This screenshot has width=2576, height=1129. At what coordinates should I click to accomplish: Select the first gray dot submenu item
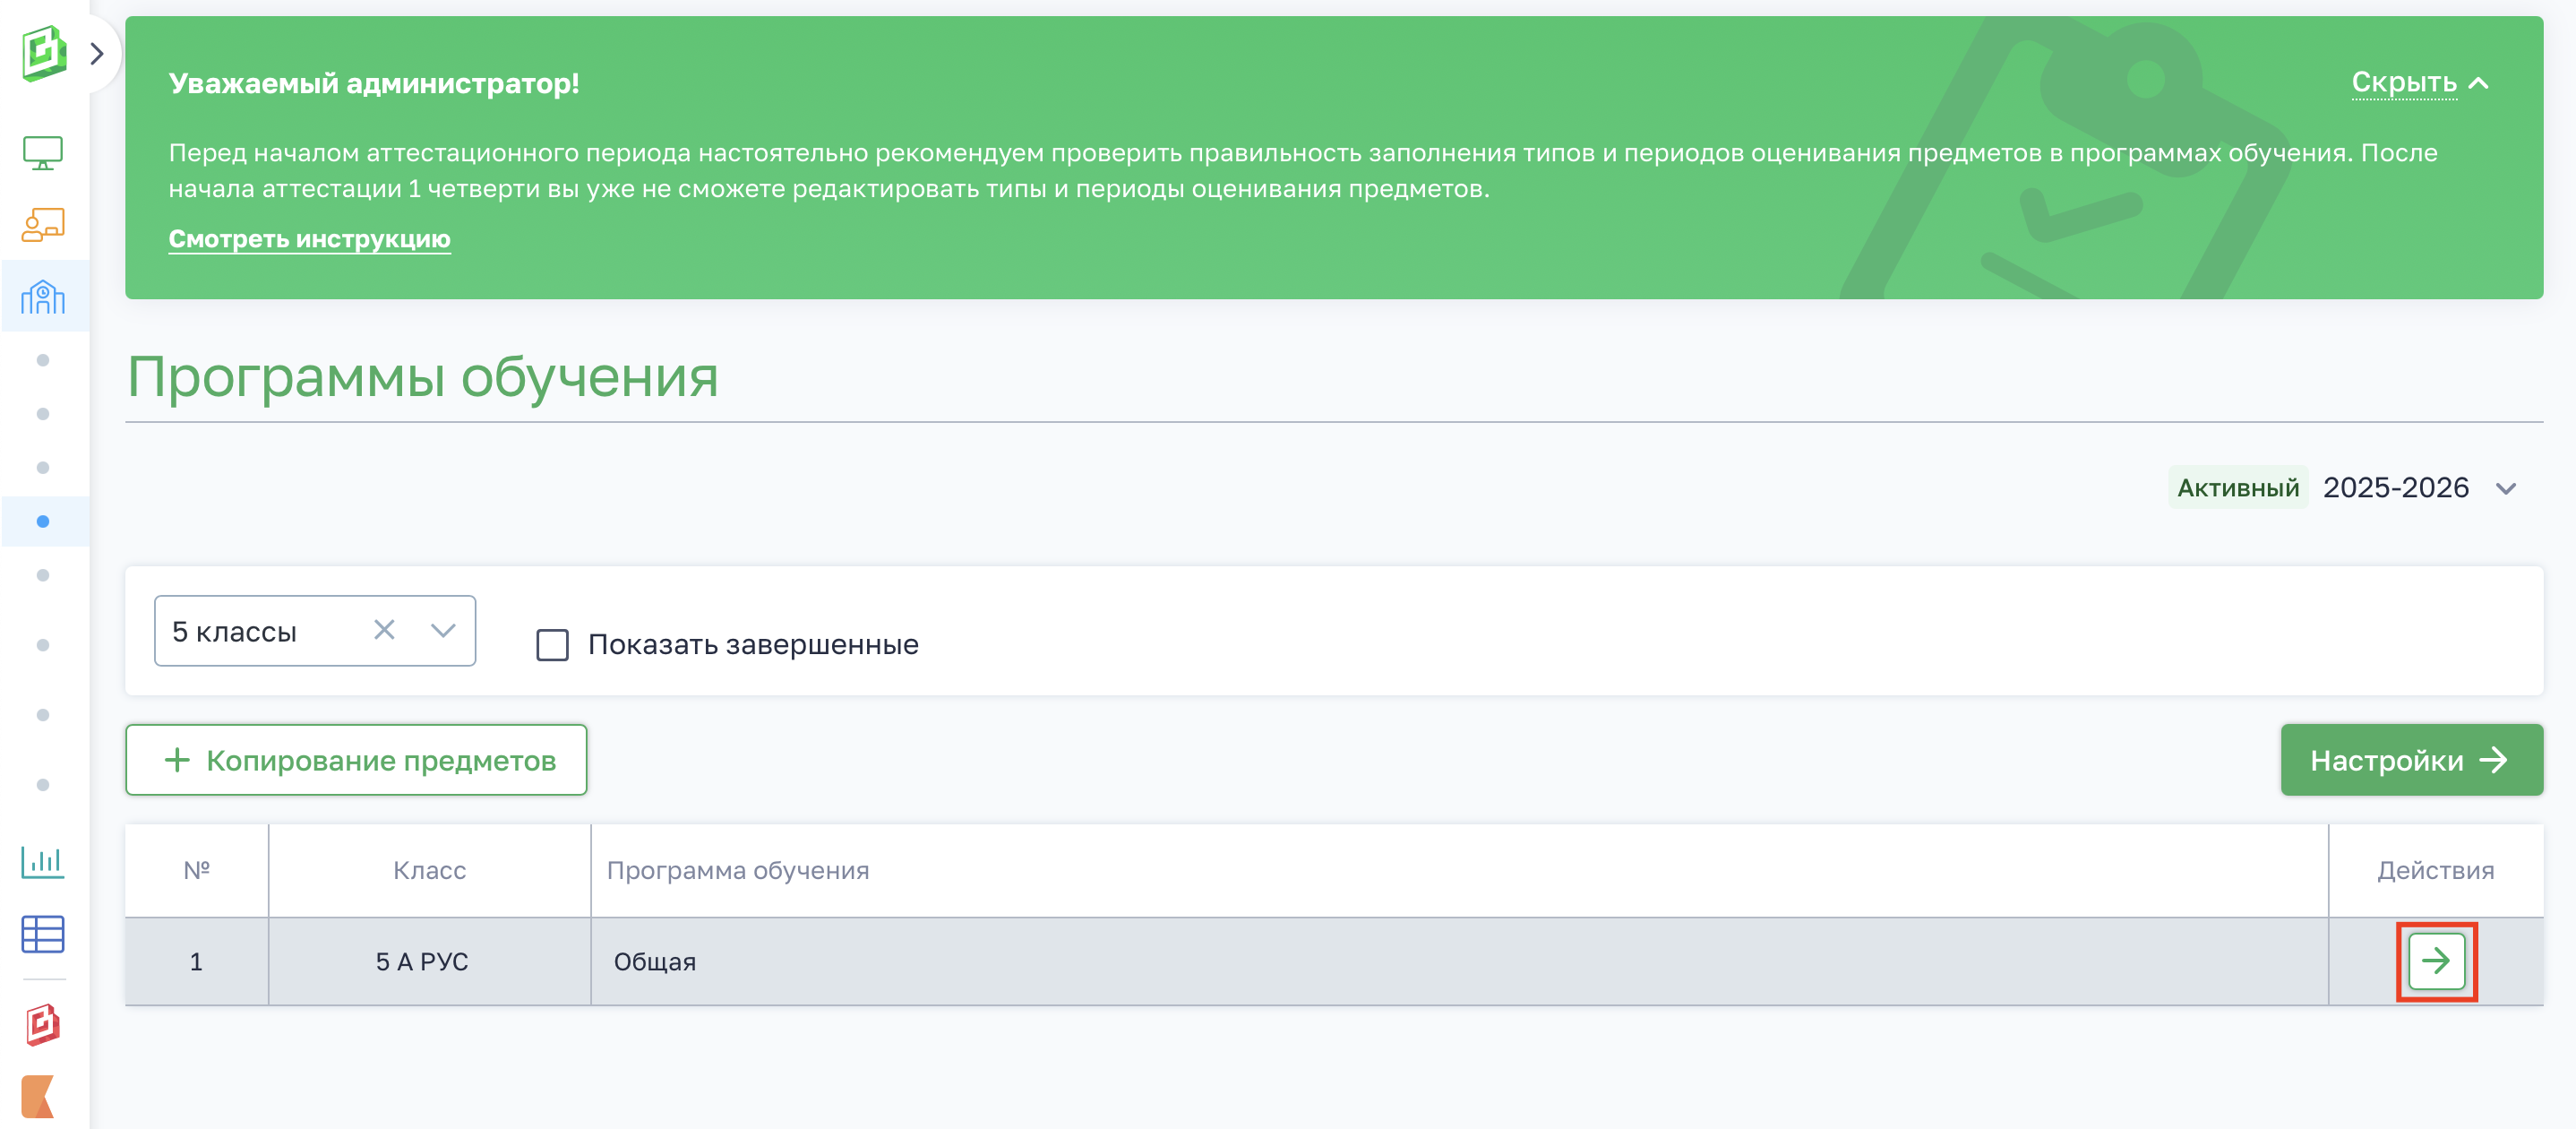point(43,360)
